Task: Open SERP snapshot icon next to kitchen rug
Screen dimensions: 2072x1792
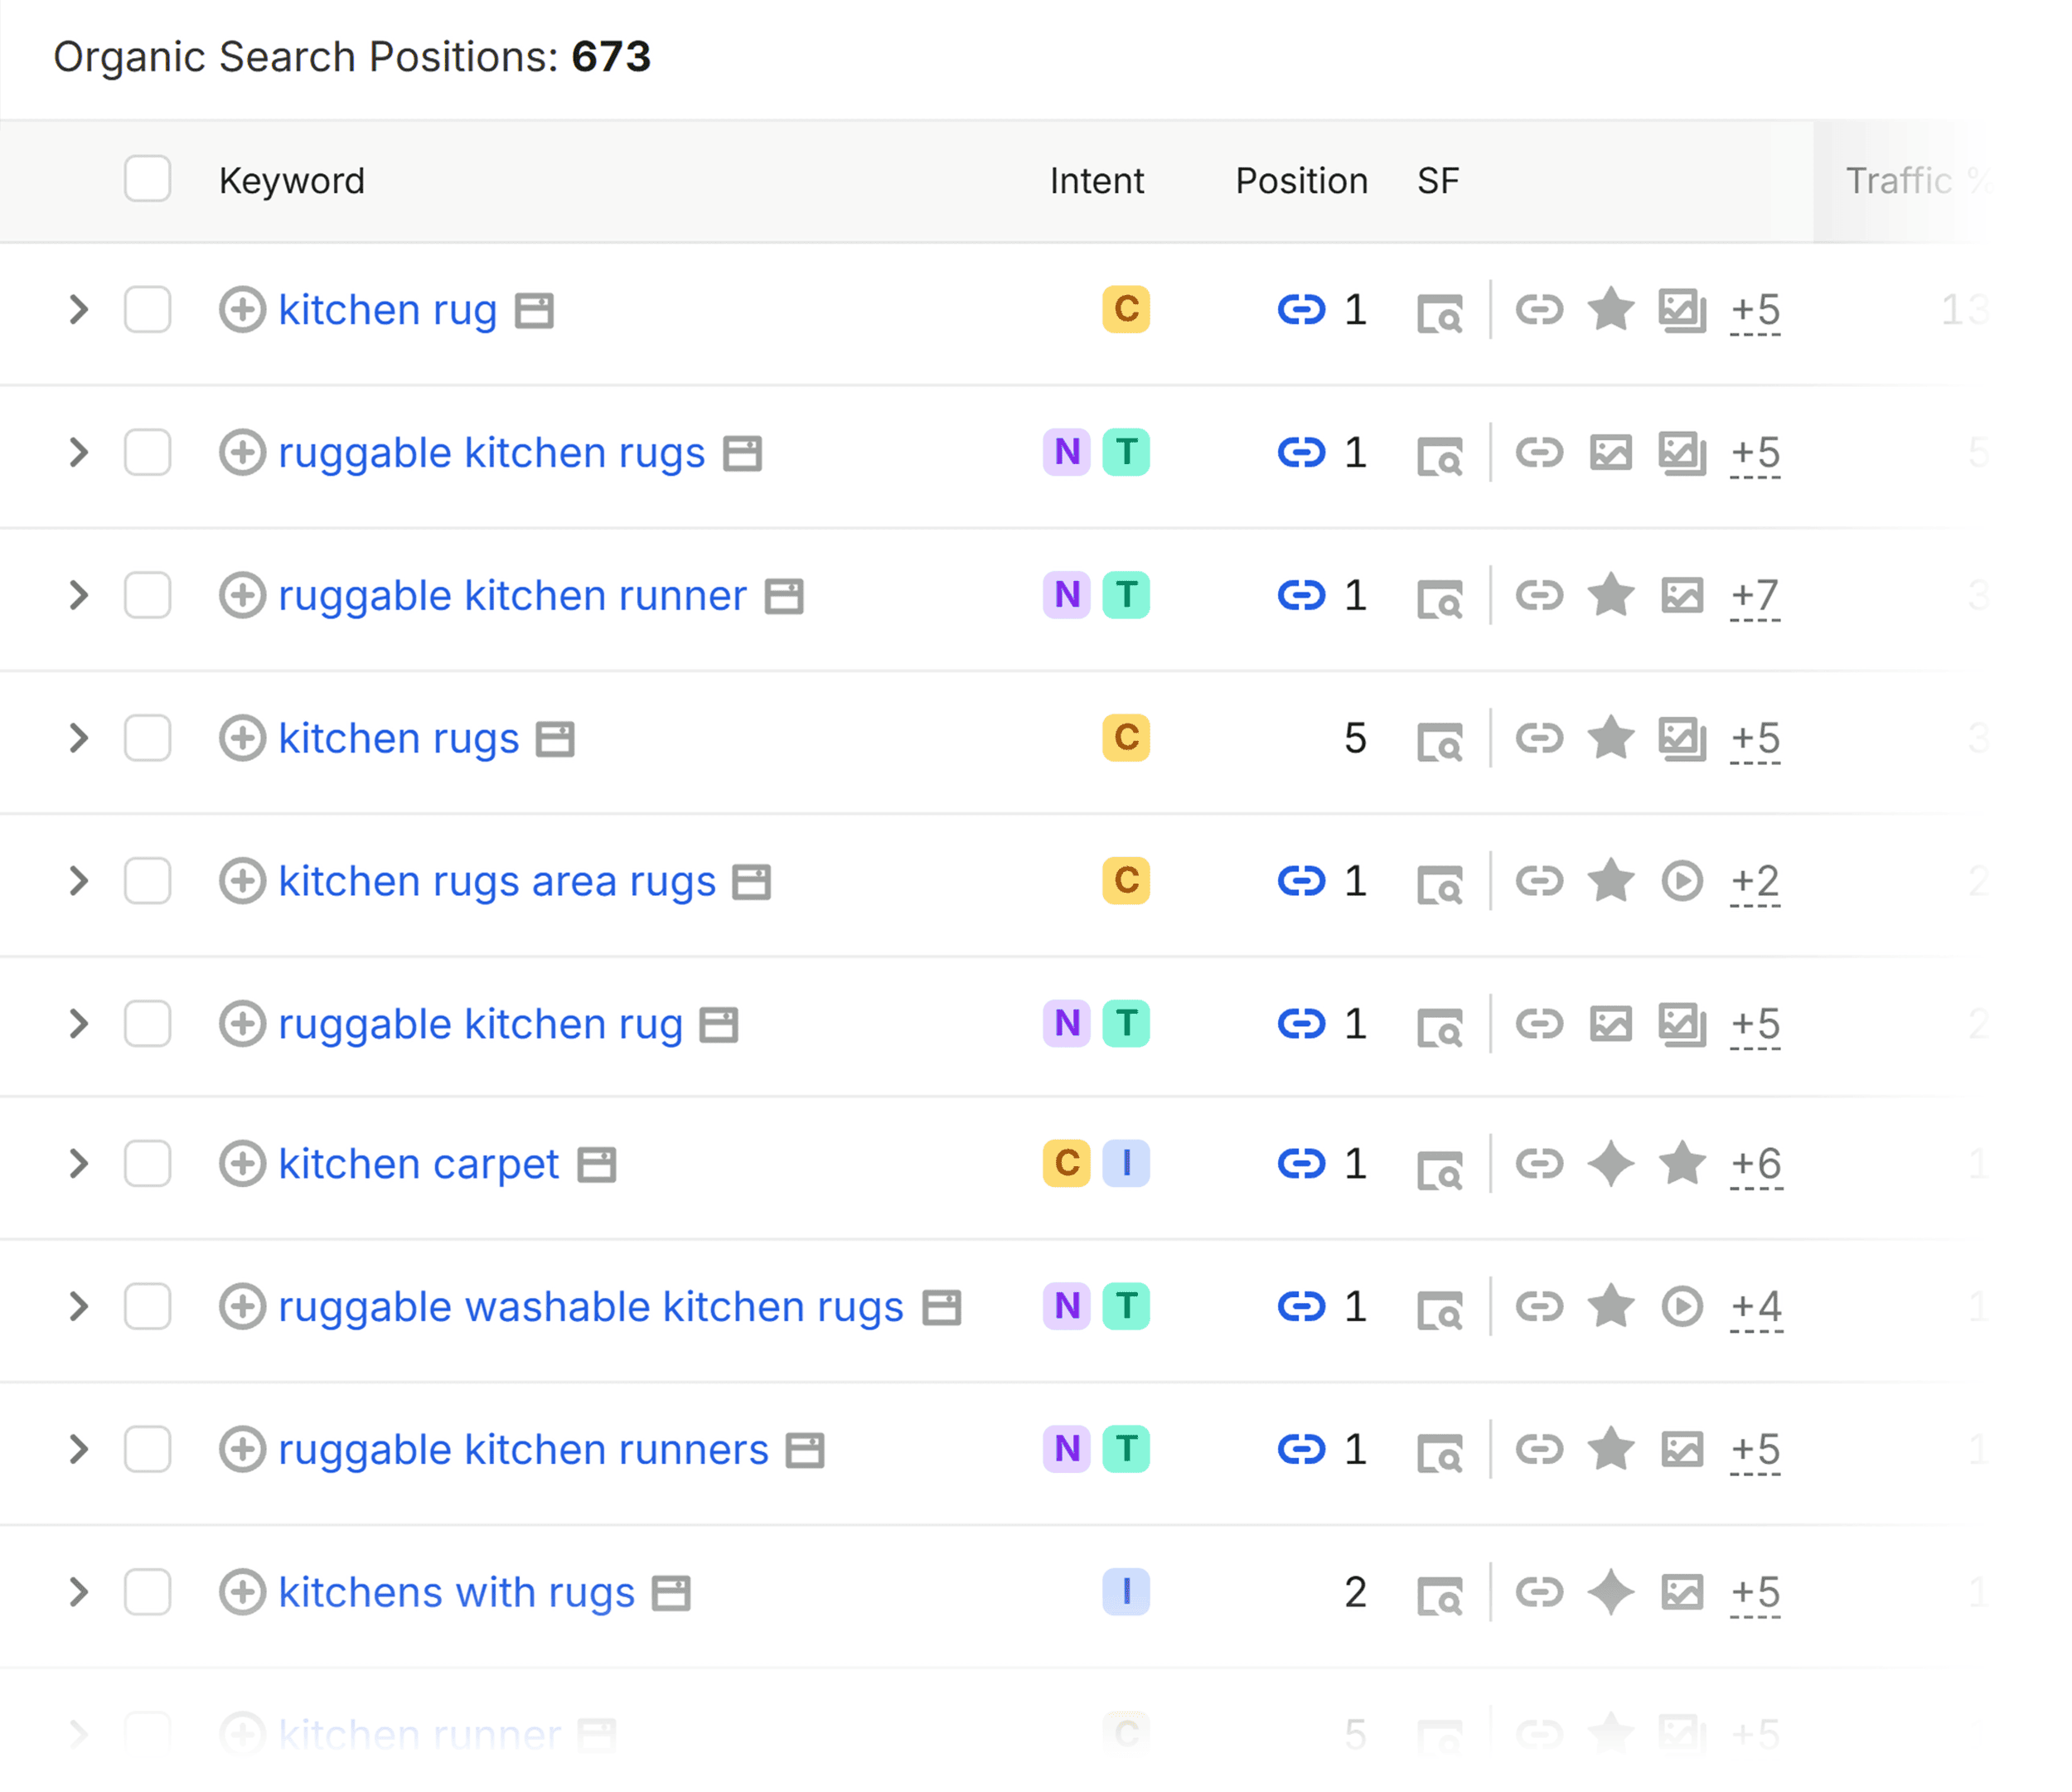Action: (x=534, y=310)
